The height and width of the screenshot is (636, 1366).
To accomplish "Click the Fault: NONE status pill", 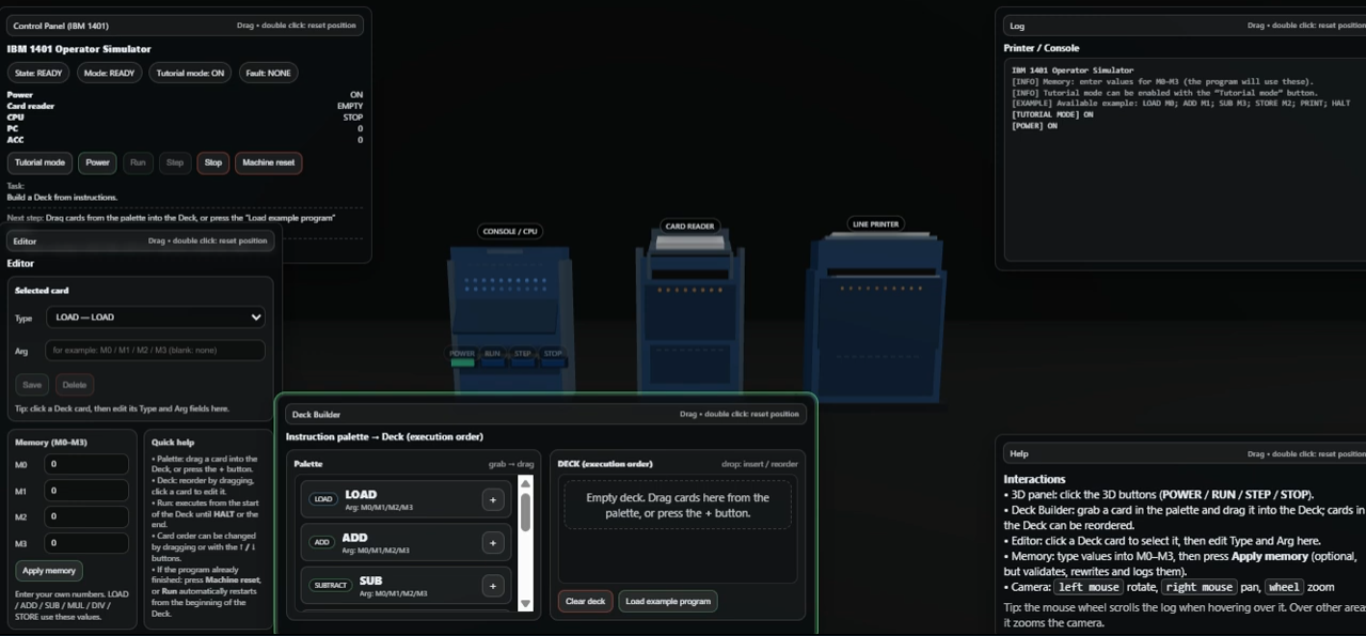I will tap(268, 73).
